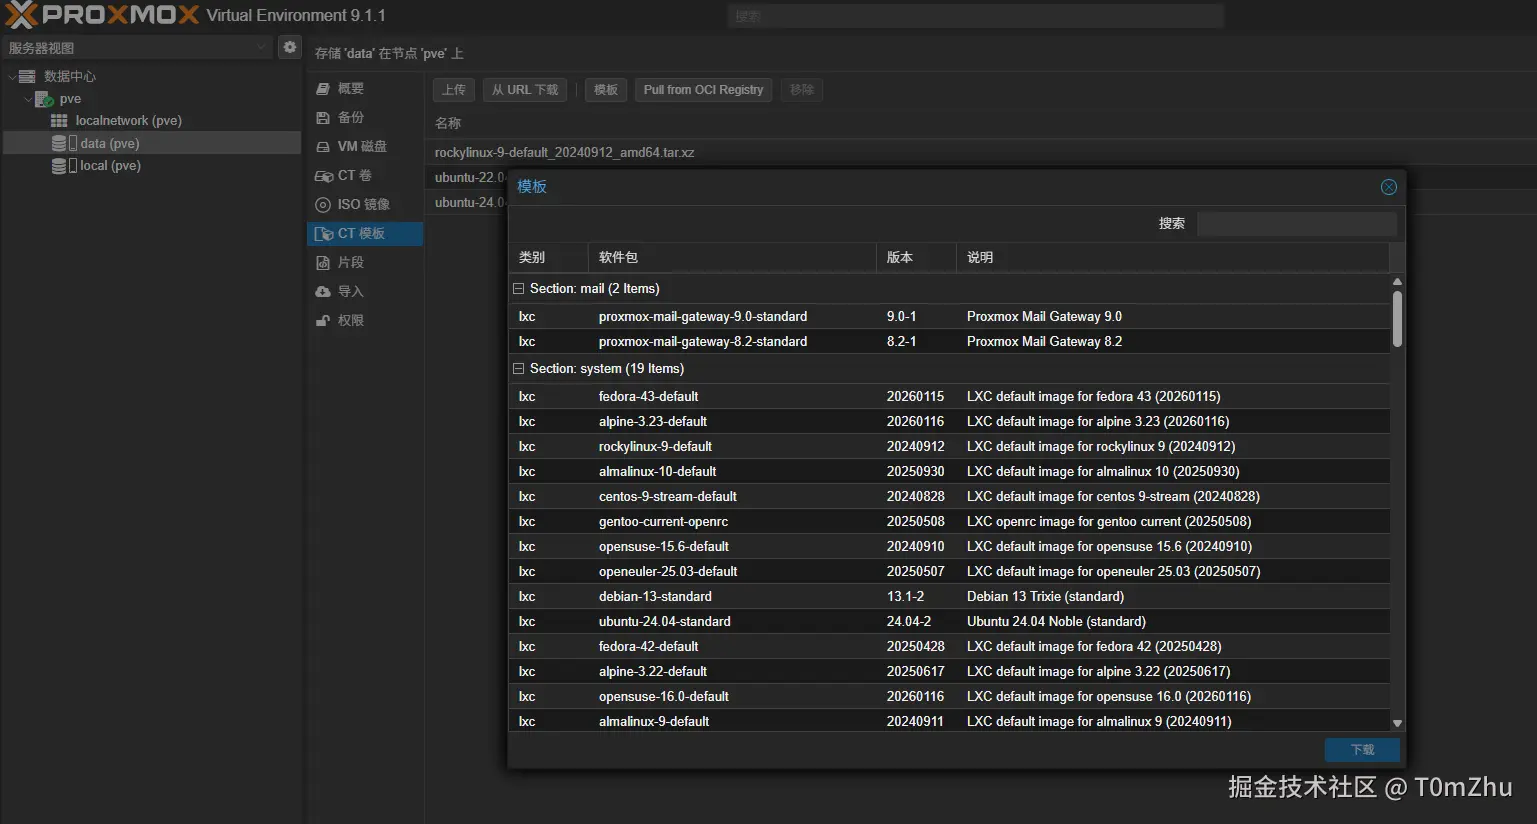1537x824 pixels.
Task: Click the localnetwork grid icon
Action: 60,120
